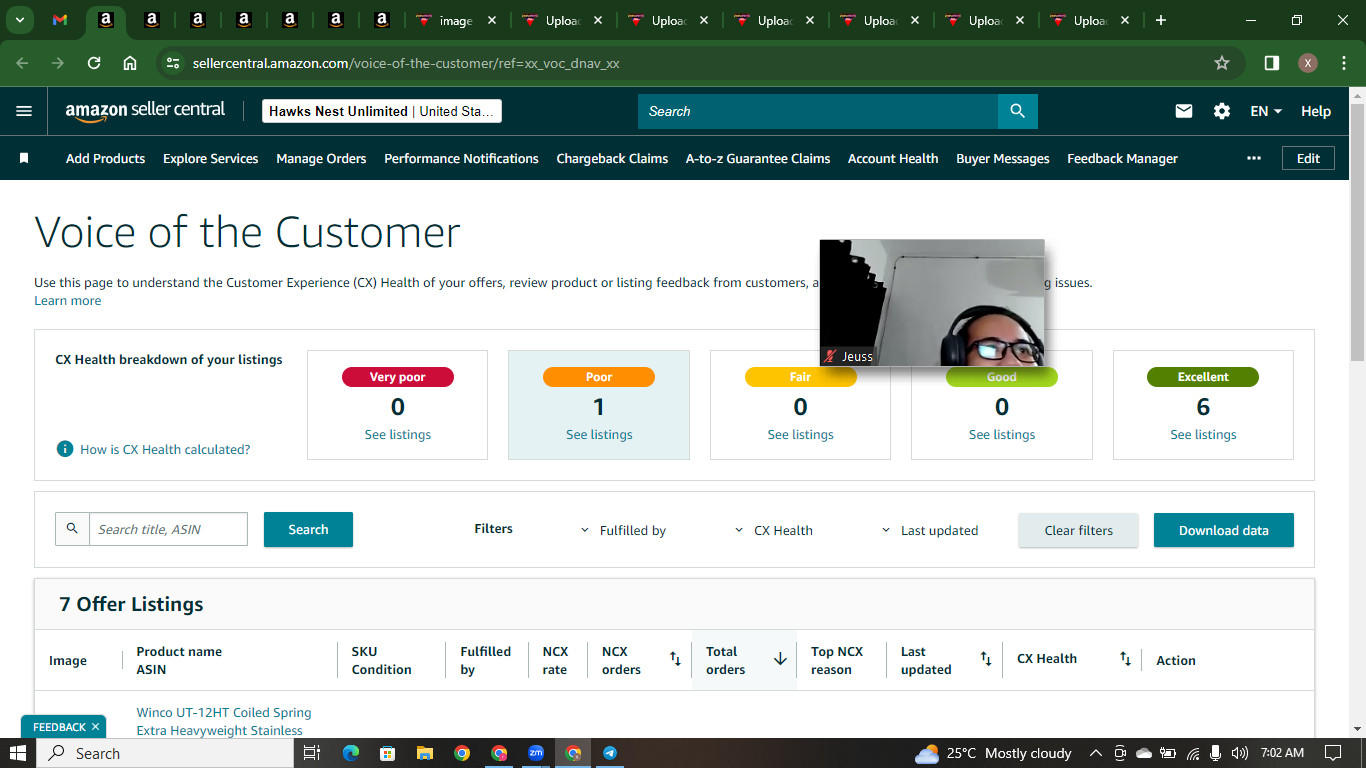See listings under Very poor CX Health
The width and height of the screenshot is (1366, 768).
[x=398, y=434]
